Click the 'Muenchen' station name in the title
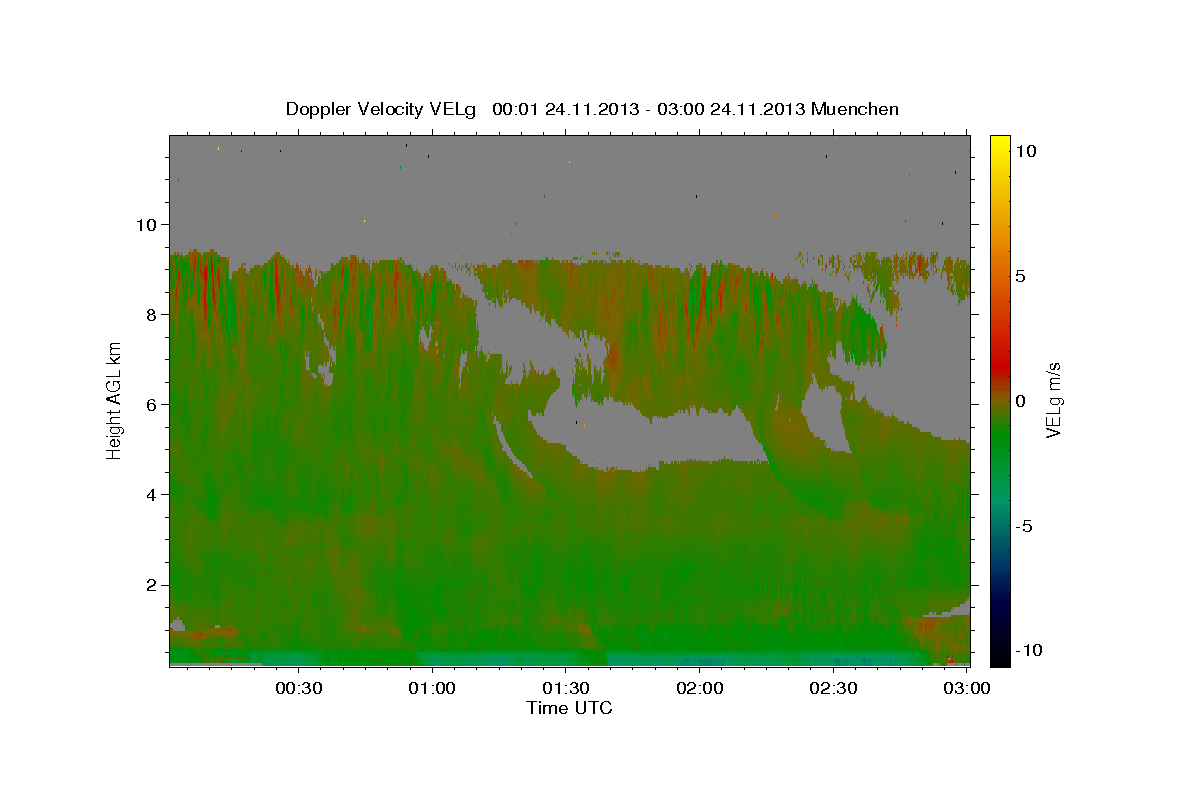This screenshot has width=1200, height=800. pos(855,109)
